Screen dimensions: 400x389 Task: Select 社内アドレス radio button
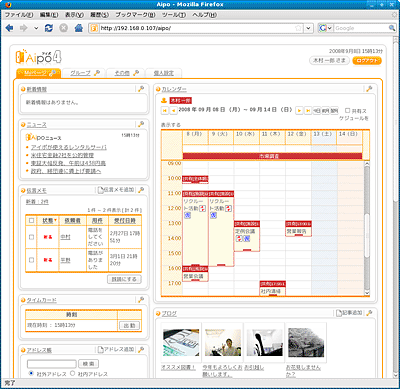coord(73,374)
